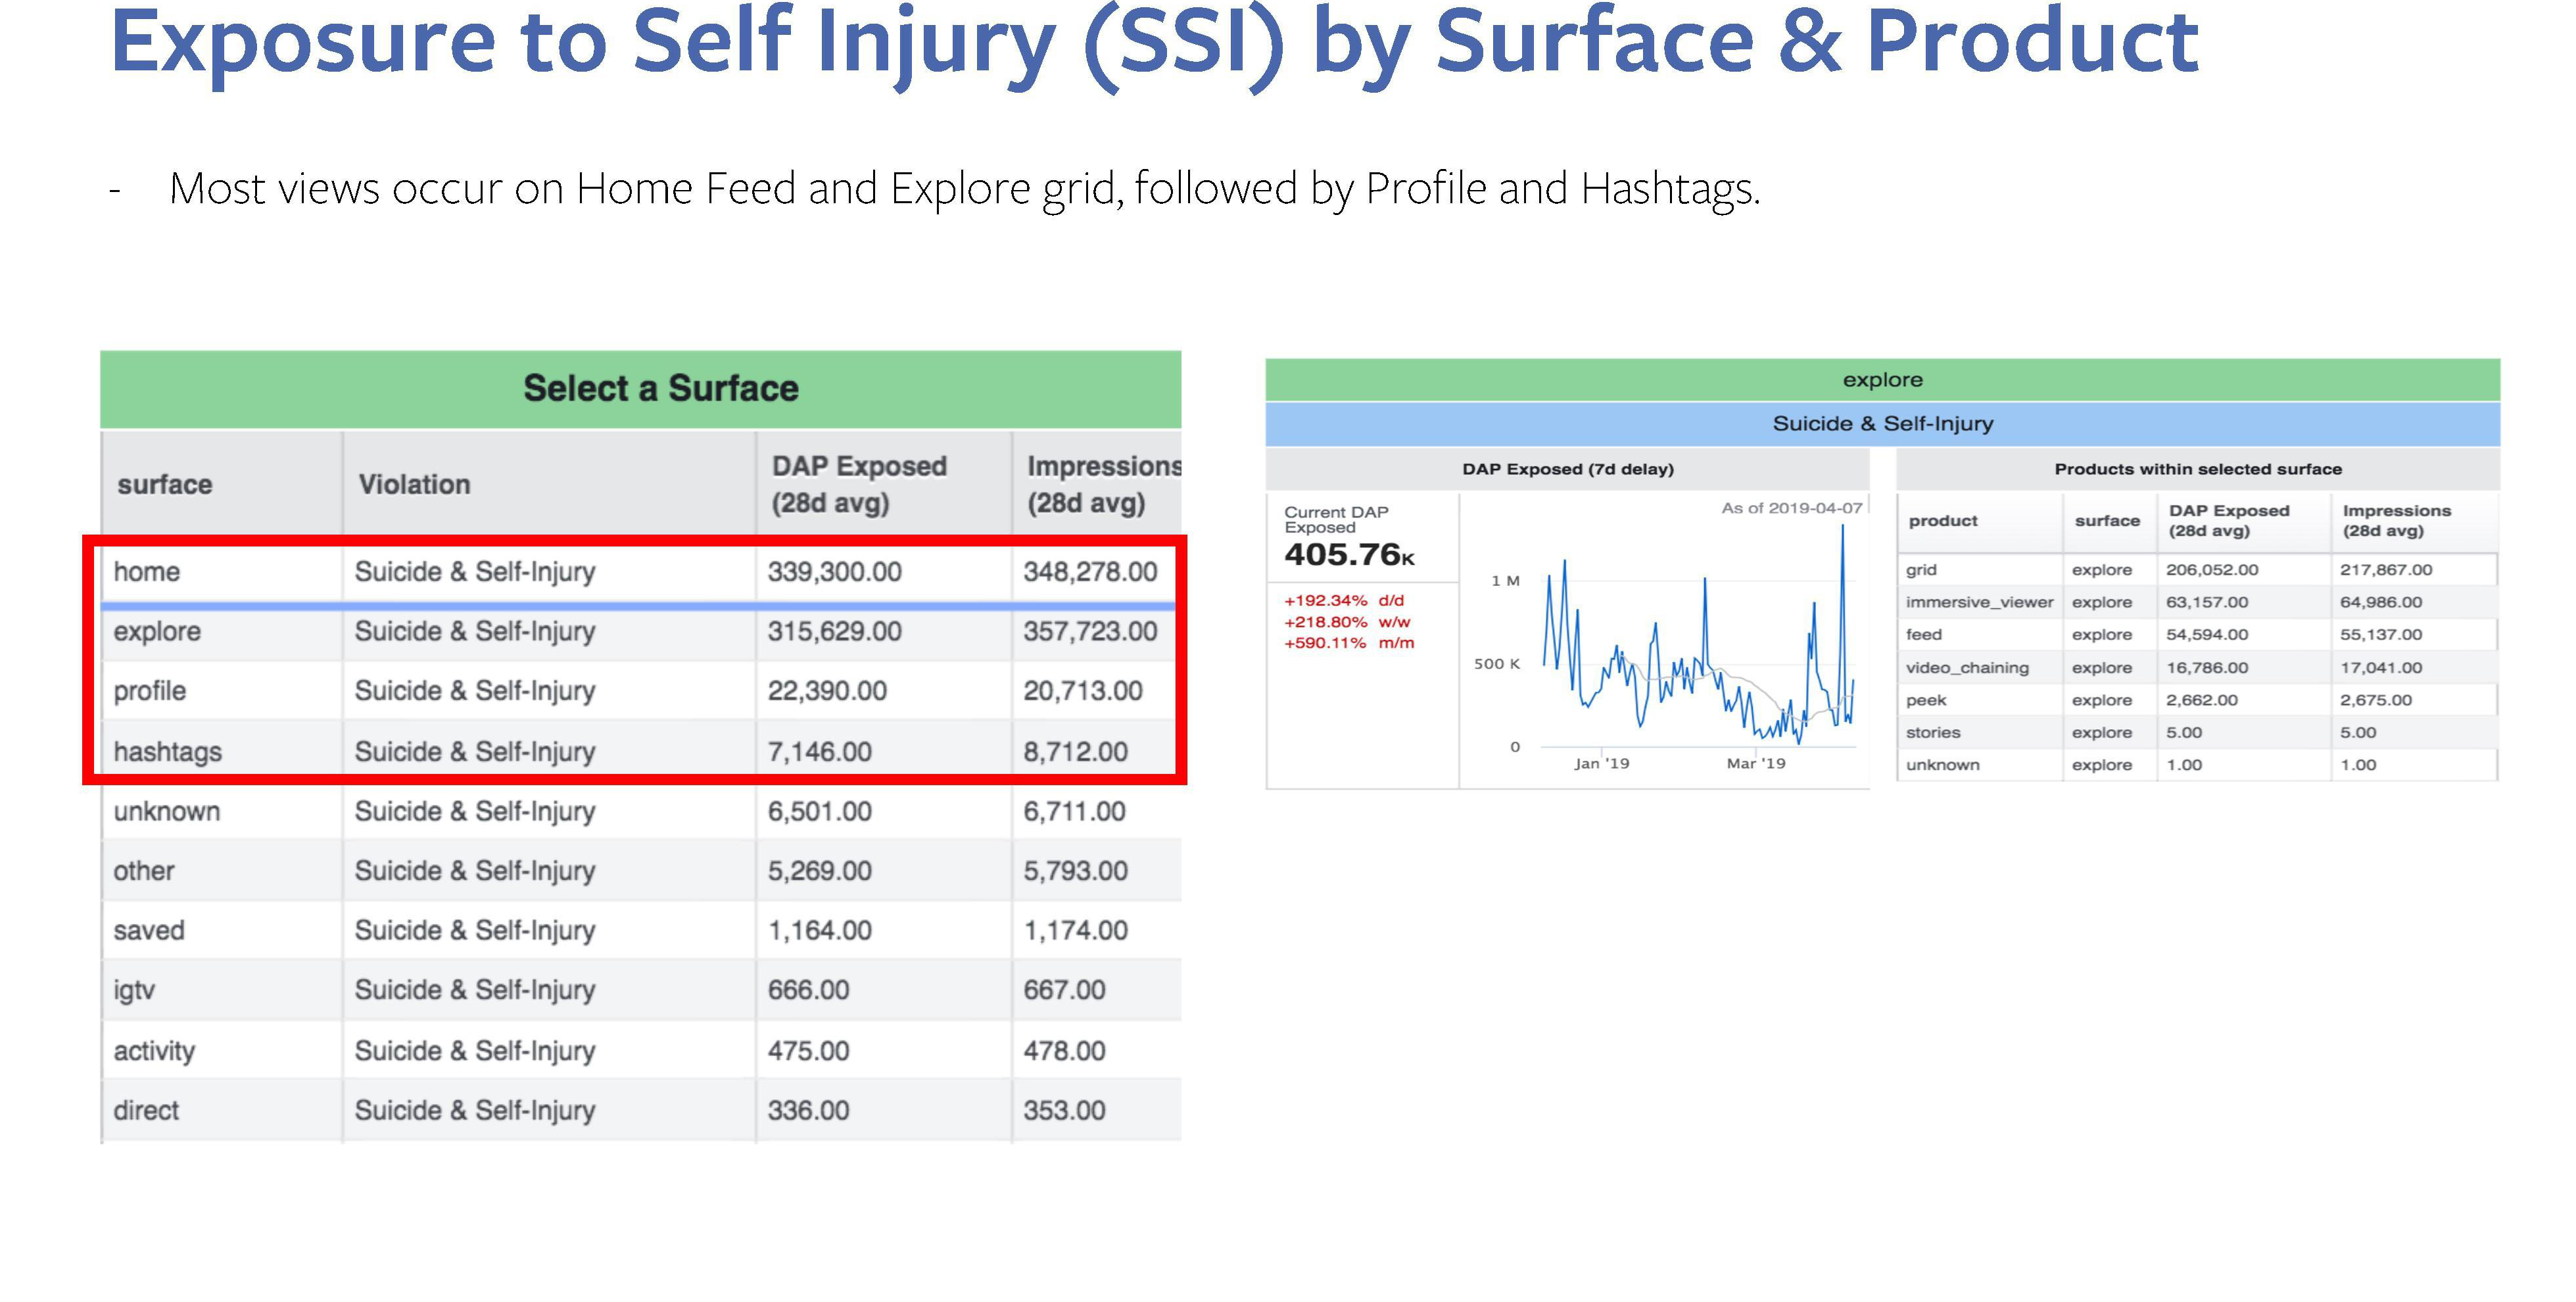The height and width of the screenshot is (1302, 2576).
Task: Click the Current DAP Exposed 405.76K value
Action: tap(1349, 554)
